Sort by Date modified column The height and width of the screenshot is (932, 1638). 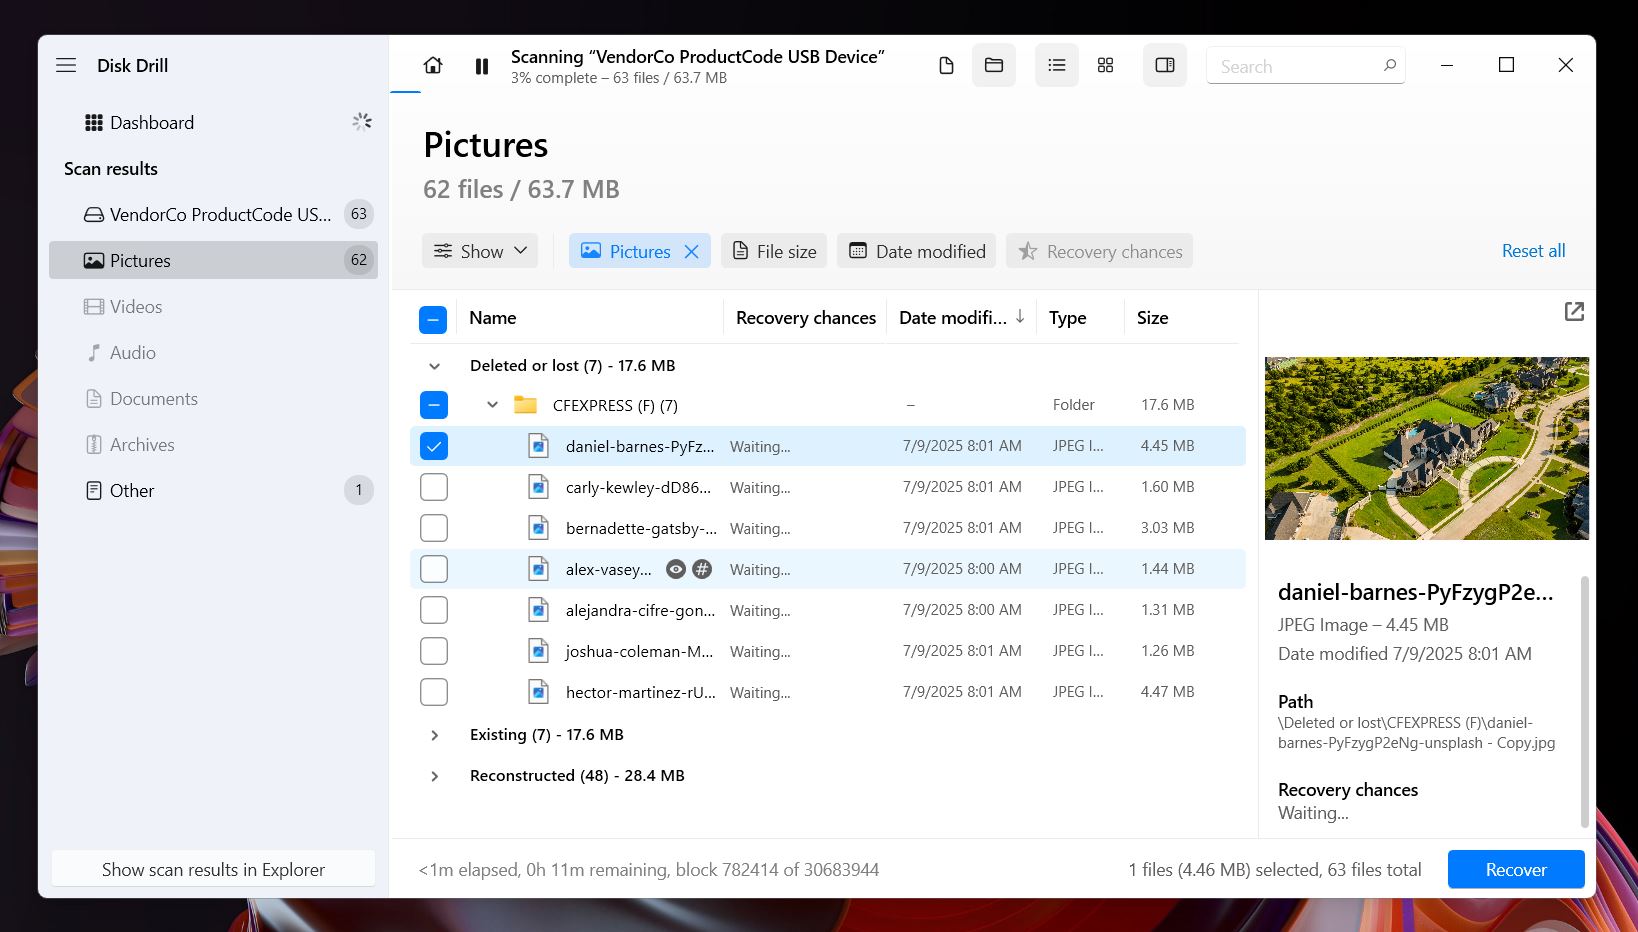pos(961,318)
